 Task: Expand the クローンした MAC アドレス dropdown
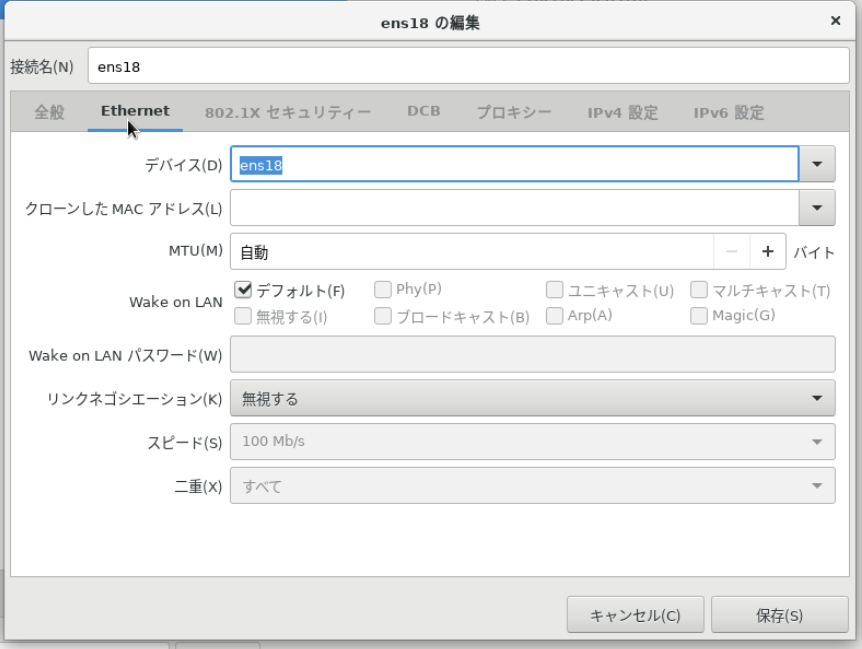click(815, 208)
